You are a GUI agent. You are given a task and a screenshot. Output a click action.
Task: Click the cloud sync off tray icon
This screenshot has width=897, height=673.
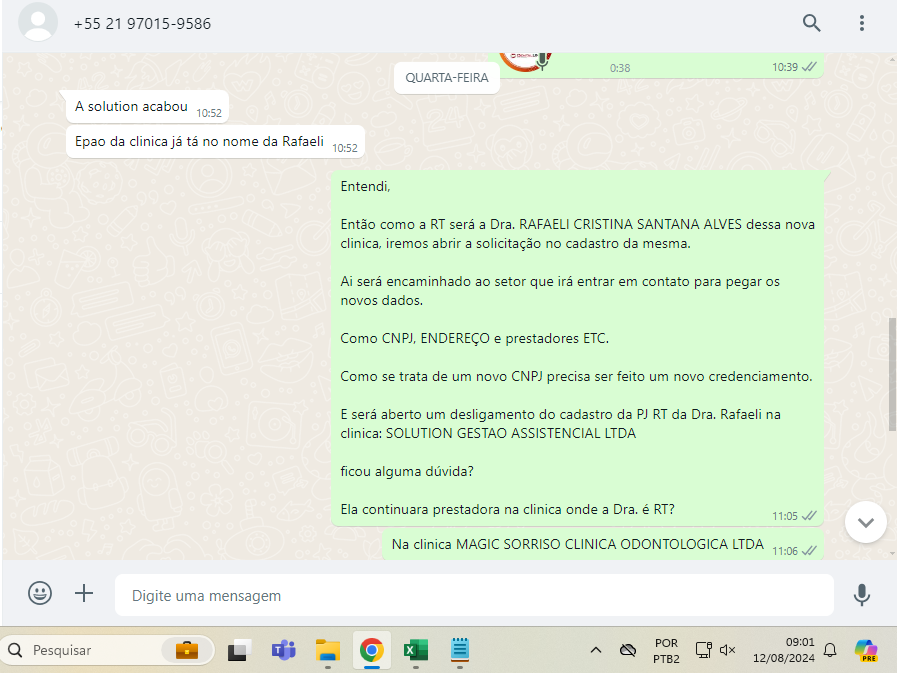tap(628, 650)
